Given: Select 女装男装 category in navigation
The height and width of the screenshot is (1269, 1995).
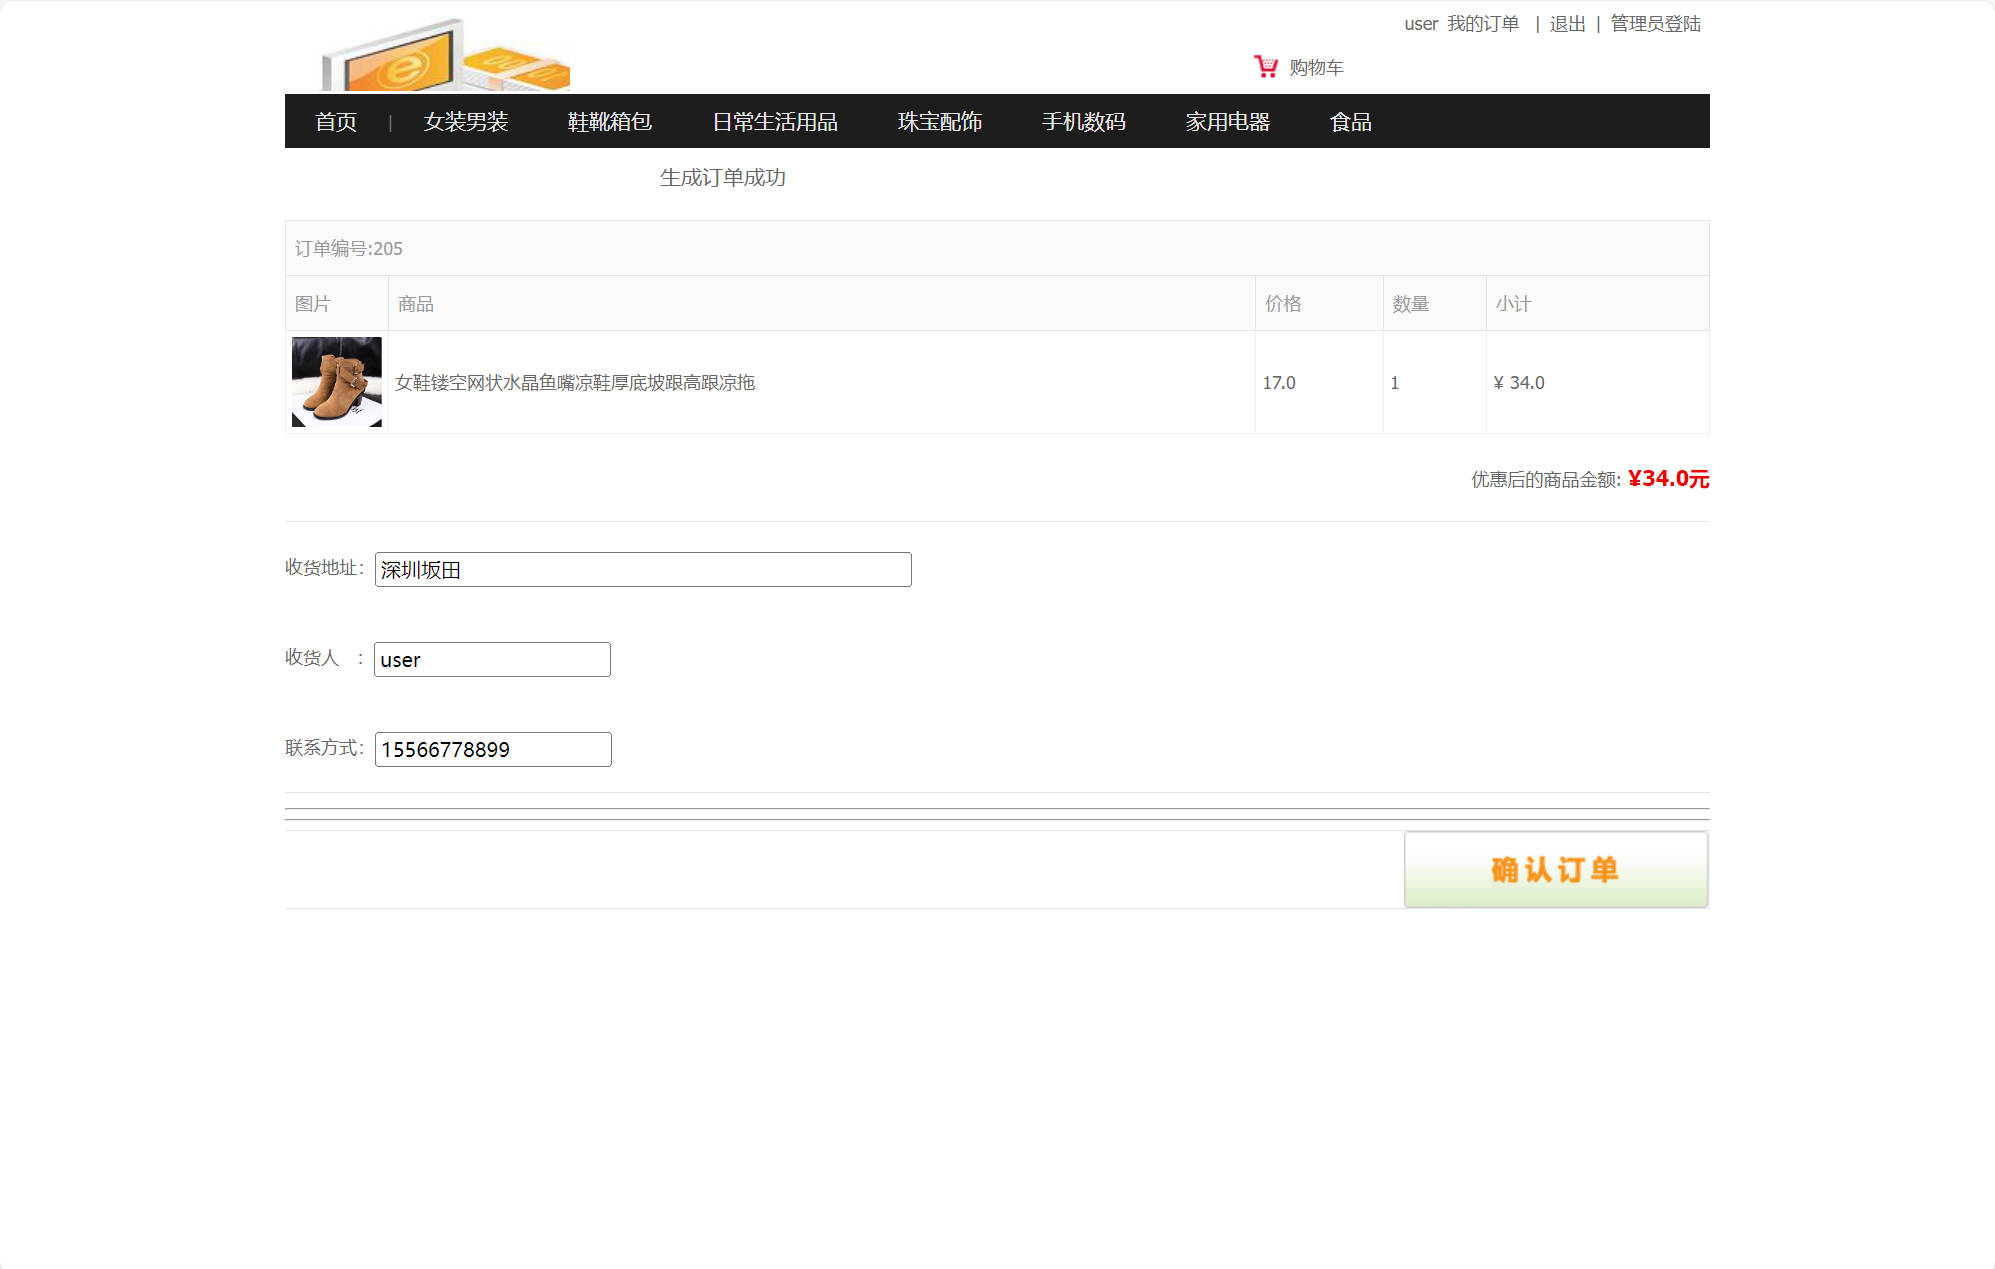Looking at the screenshot, I should [x=466, y=122].
